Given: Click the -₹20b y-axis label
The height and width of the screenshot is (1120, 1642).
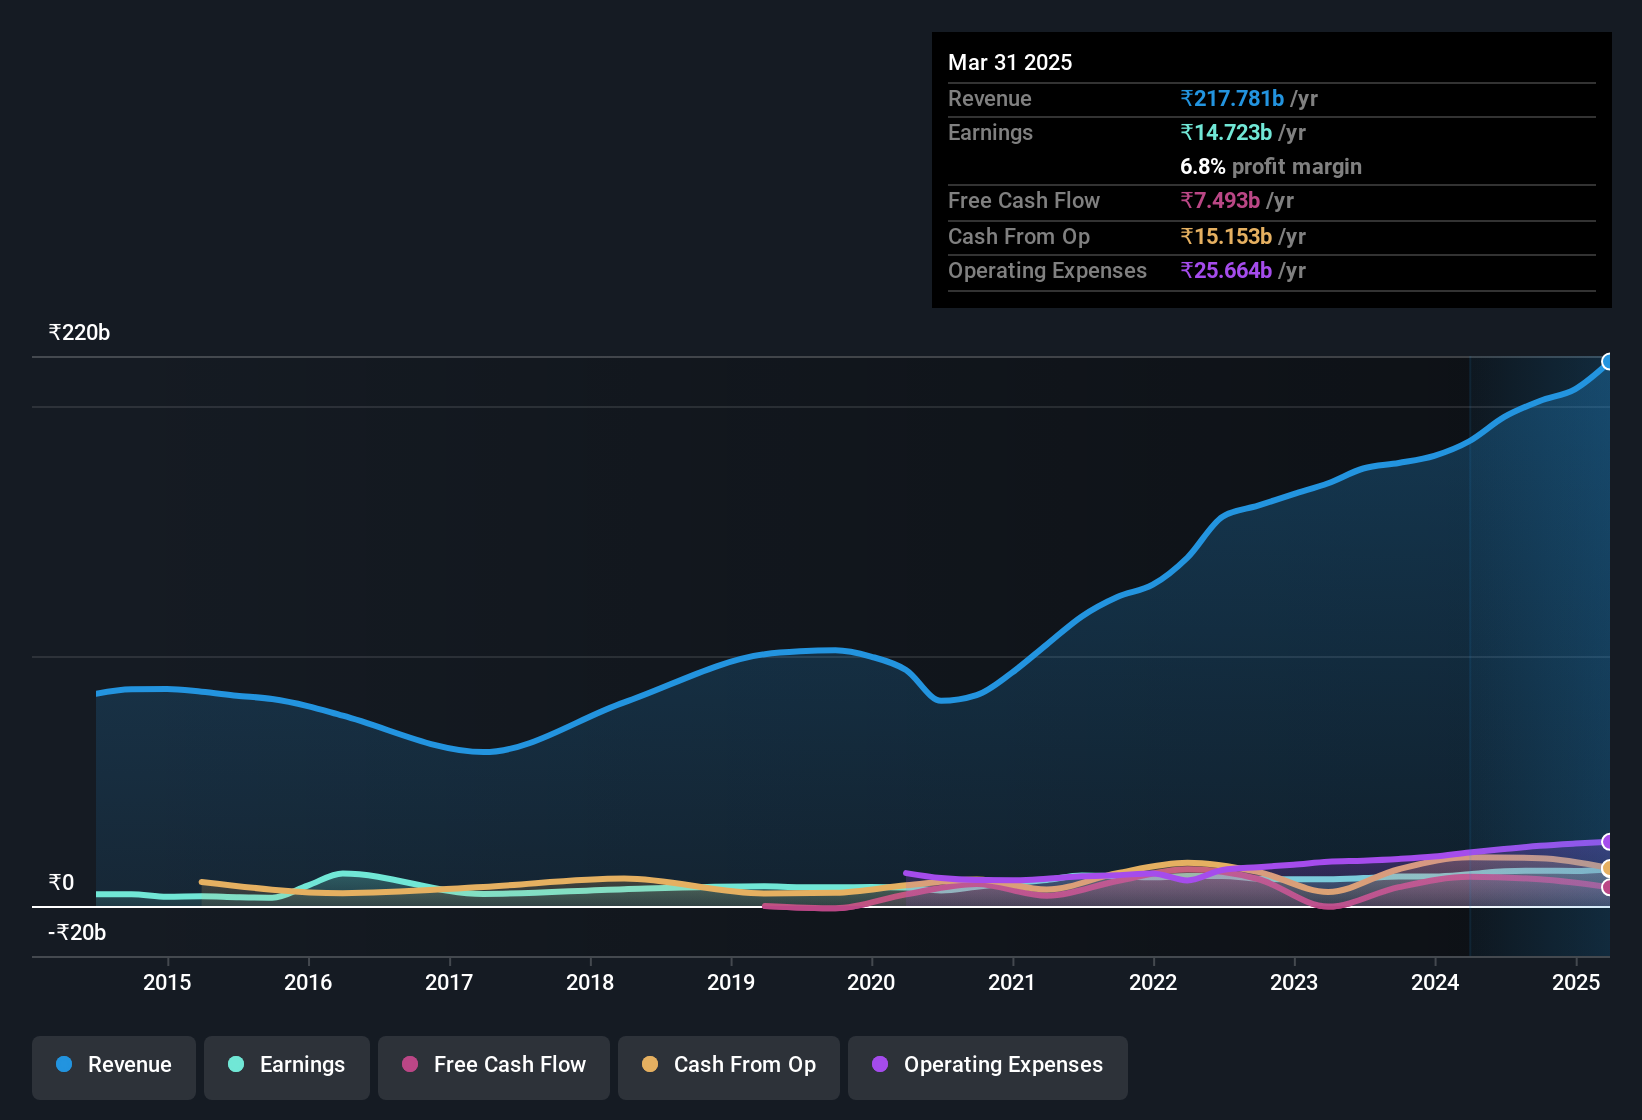Looking at the screenshot, I should 77,932.
